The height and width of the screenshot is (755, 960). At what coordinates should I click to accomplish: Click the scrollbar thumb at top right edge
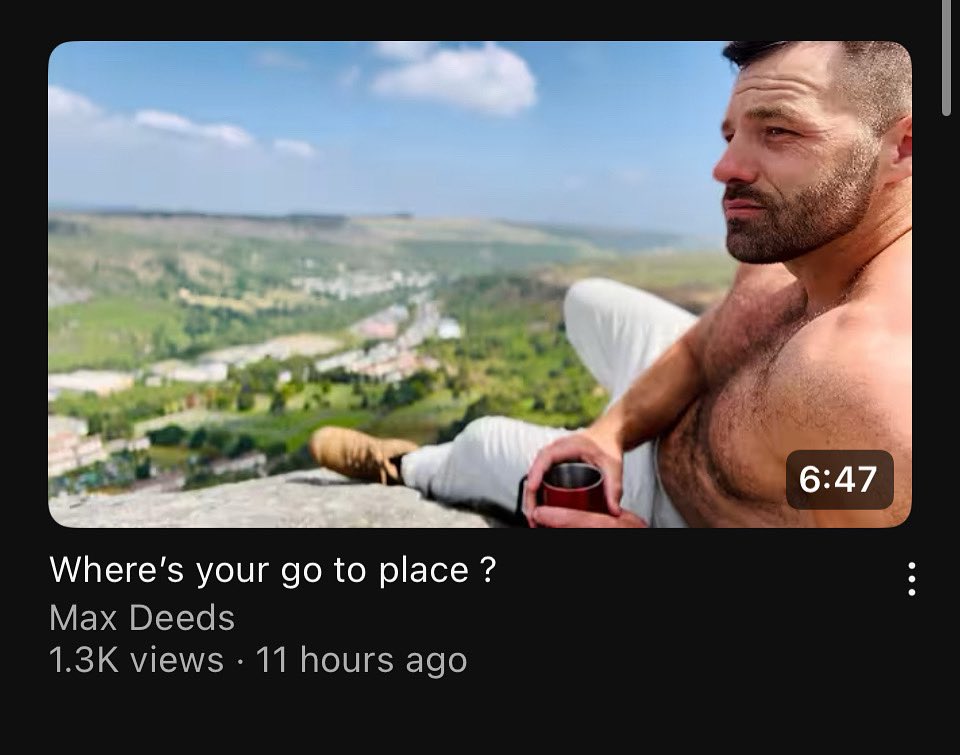coord(947,57)
